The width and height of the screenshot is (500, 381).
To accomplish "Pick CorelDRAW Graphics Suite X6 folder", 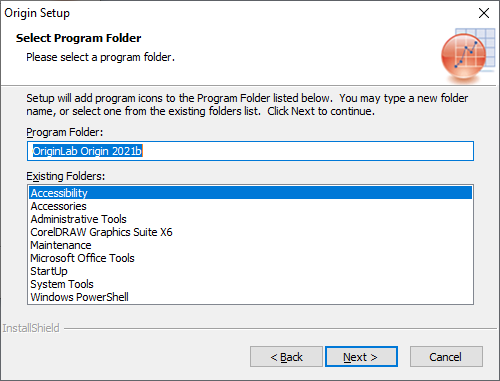I will tap(251, 232).
